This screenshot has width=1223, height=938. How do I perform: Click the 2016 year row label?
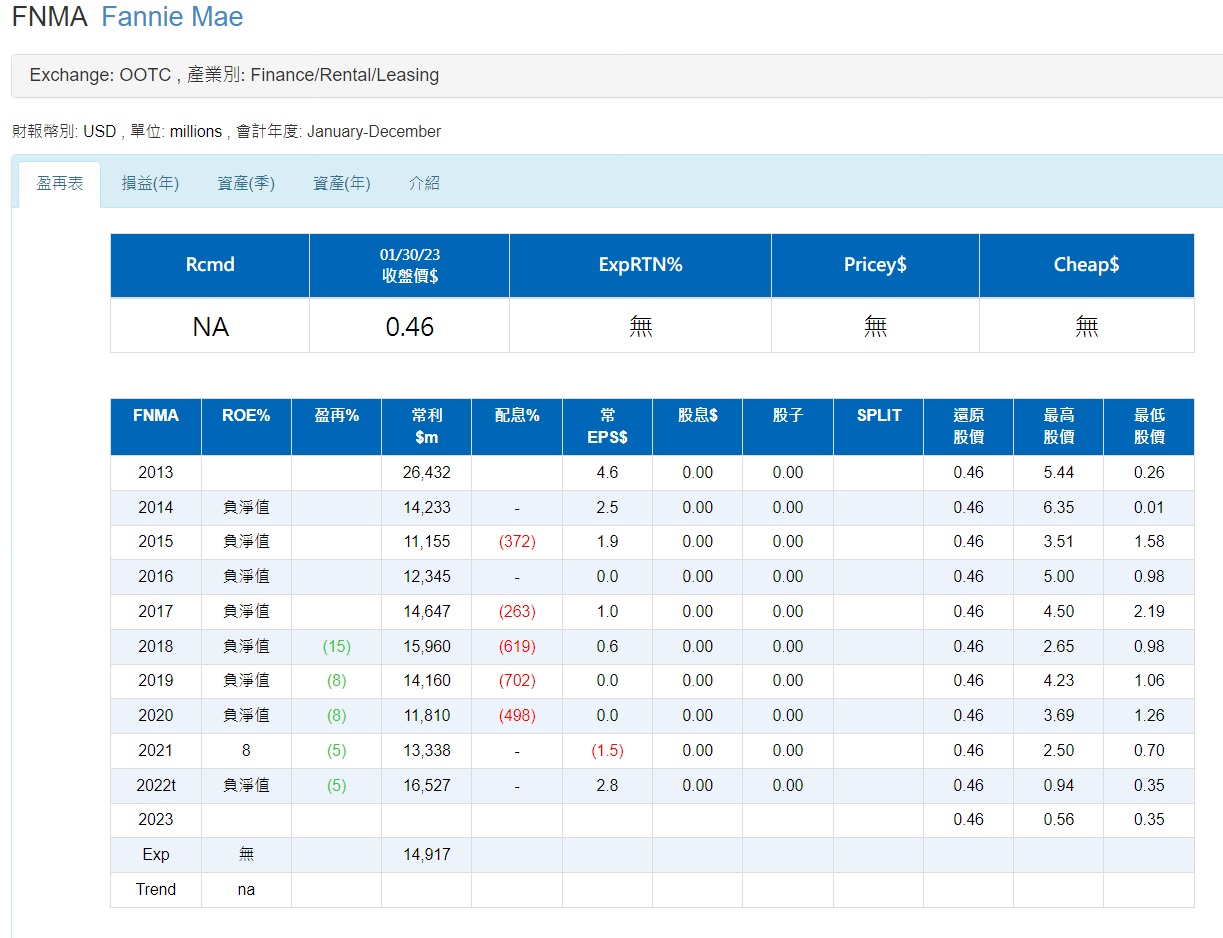tap(156, 577)
